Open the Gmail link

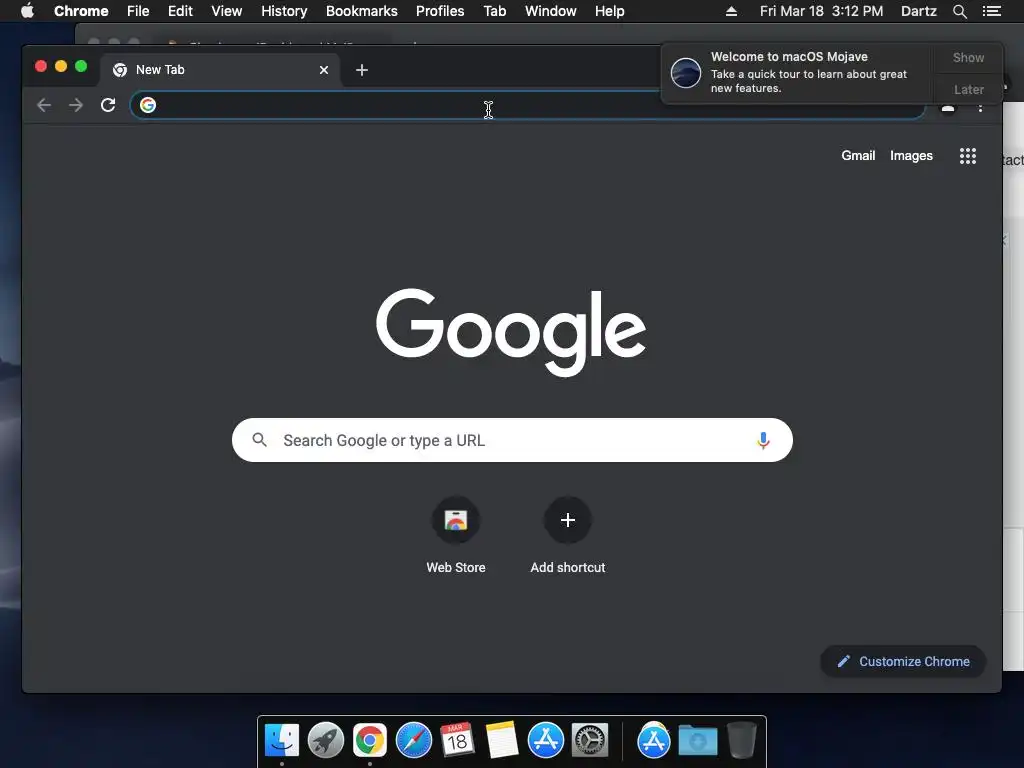click(858, 155)
